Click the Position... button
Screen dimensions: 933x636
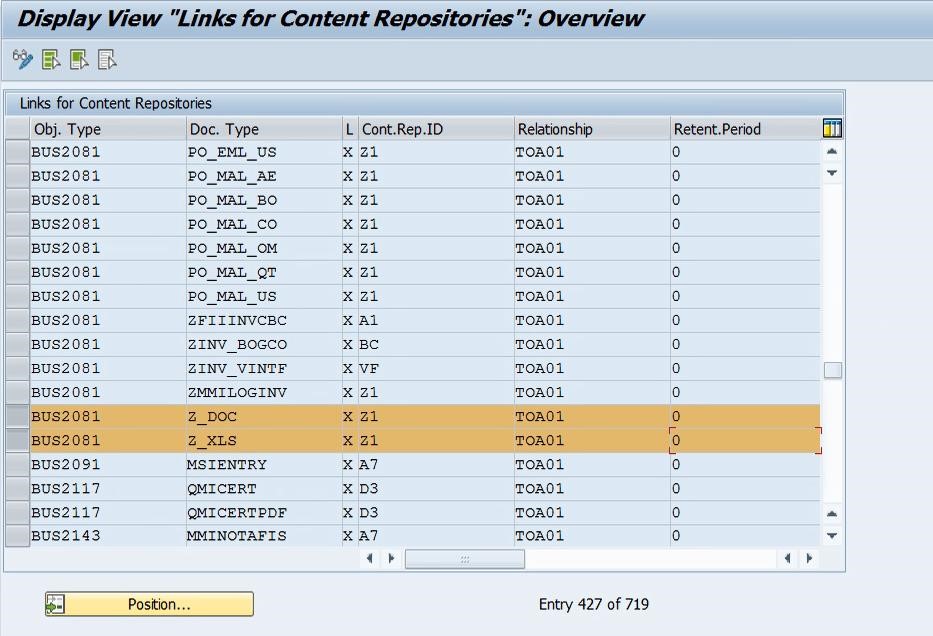tap(149, 604)
